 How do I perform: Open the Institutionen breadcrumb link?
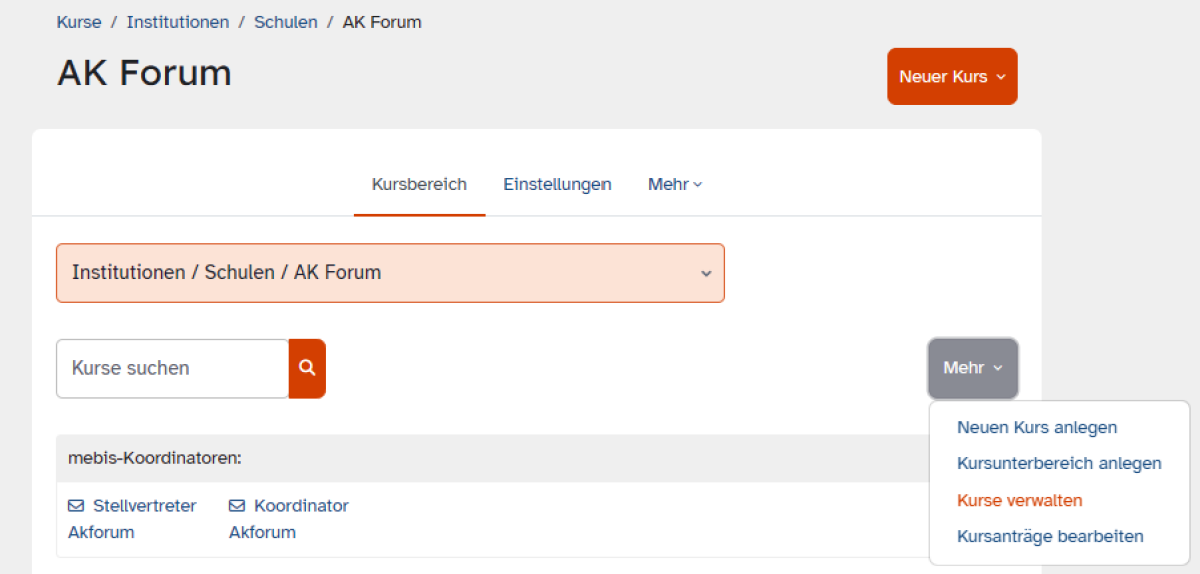click(178, 22)
